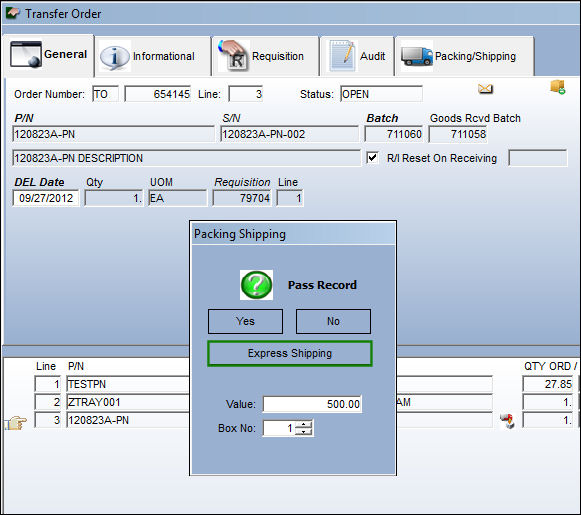
Task: Click the Express Shipping button
Action: point(290,353)
